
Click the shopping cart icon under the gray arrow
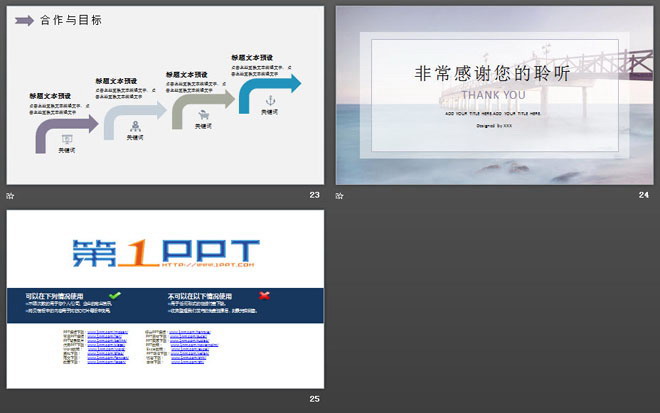coord(204,115)
